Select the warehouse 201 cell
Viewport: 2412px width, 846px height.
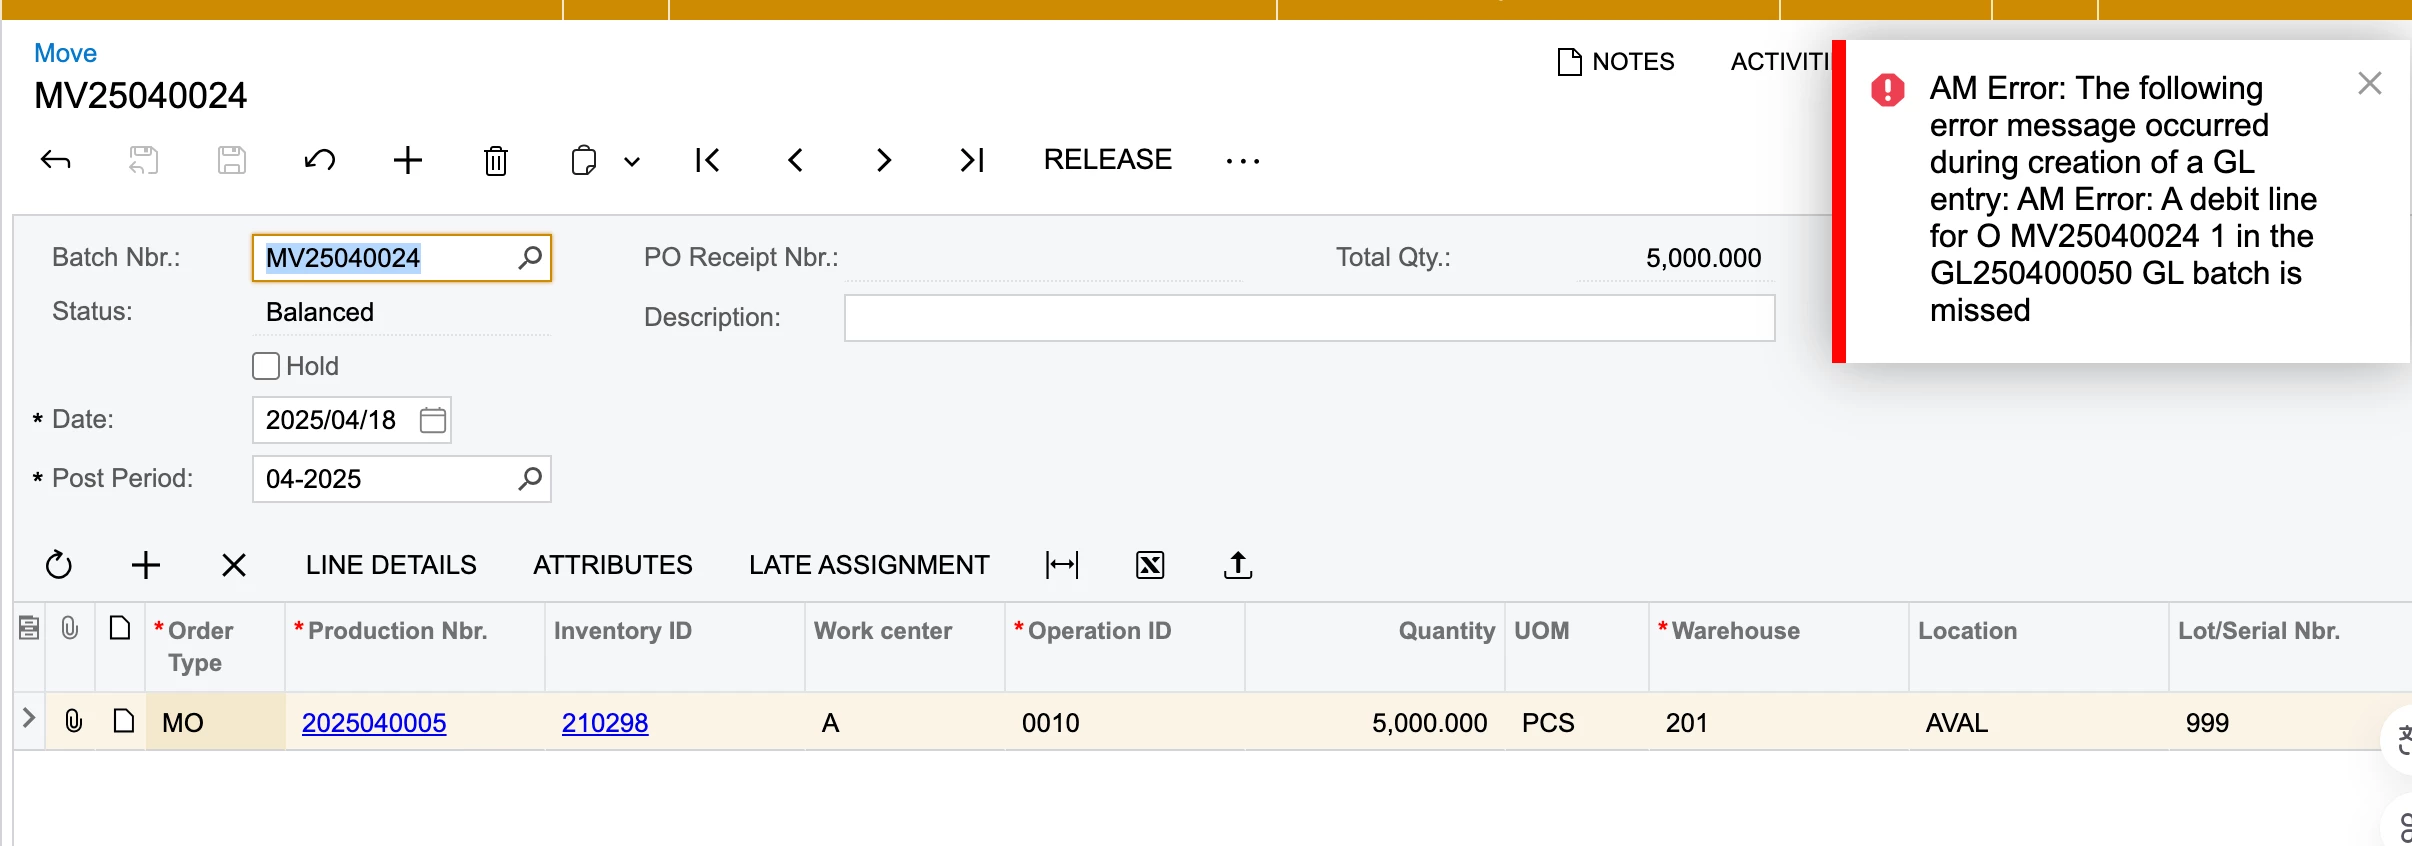1779,722
